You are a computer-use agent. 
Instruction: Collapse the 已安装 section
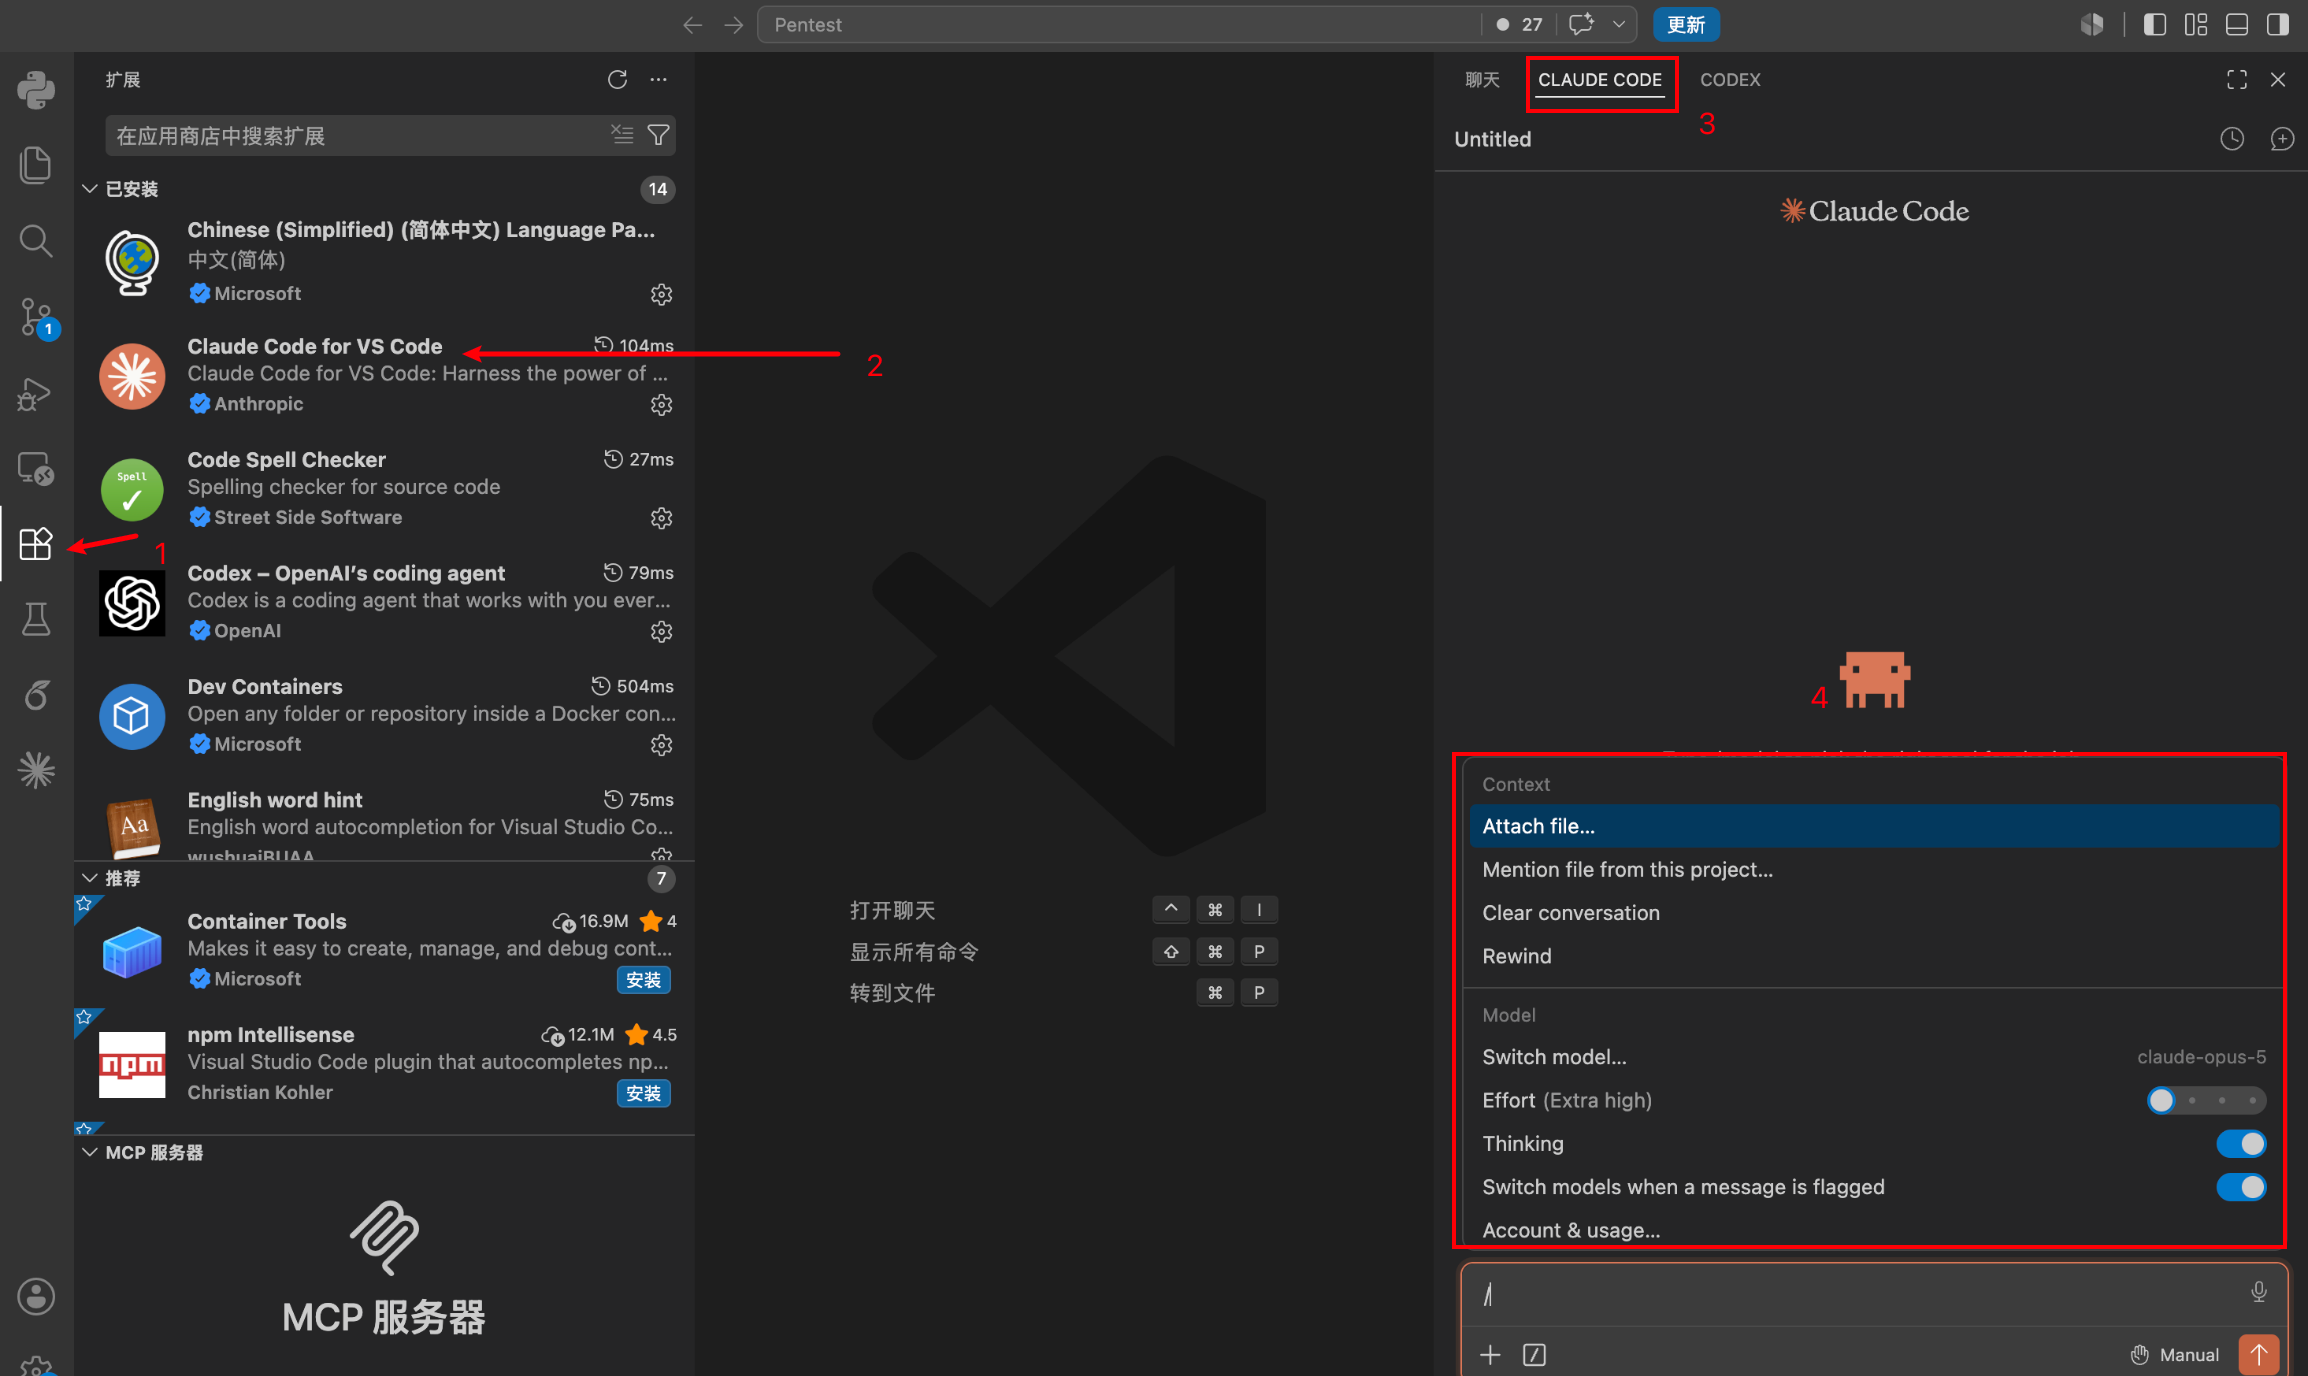point(90,189)
